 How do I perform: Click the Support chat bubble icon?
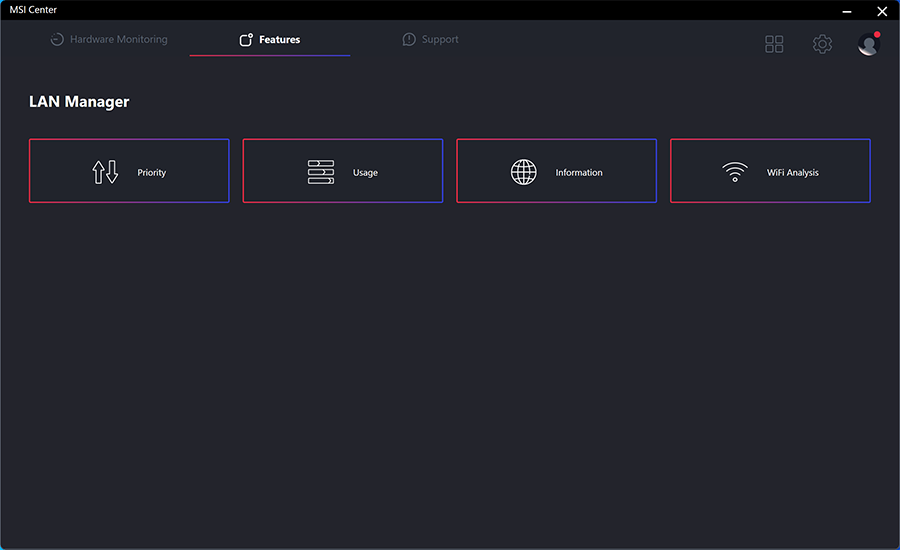tap(409, 39)
